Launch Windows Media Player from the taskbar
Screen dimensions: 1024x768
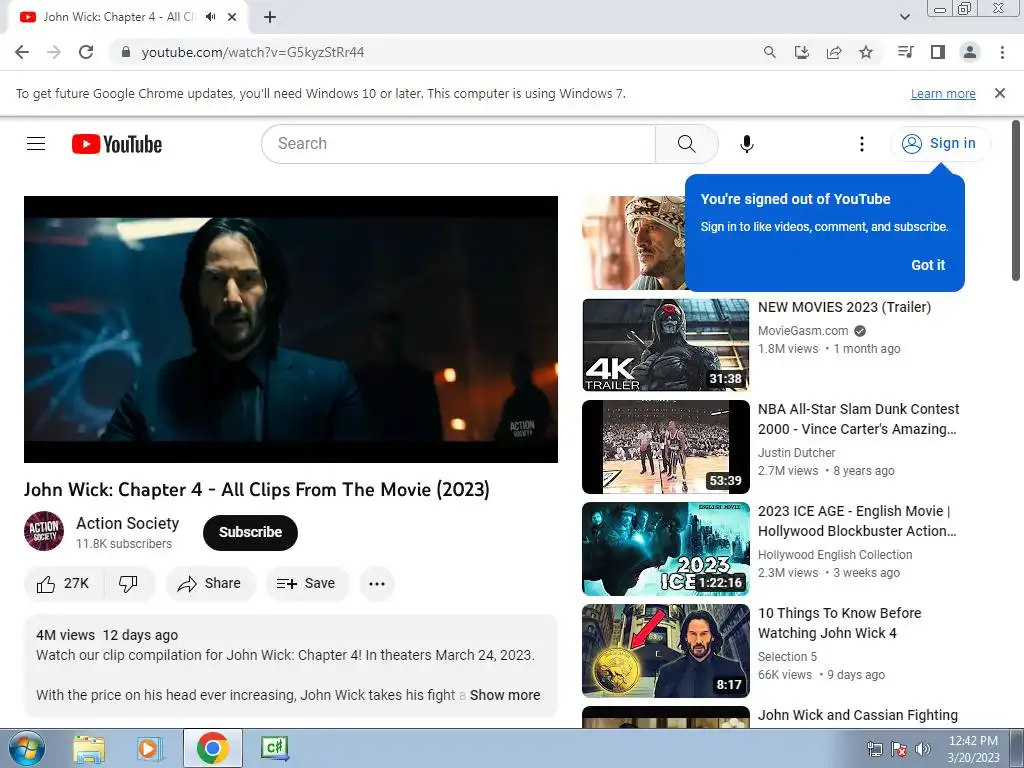pyautogui.click(x=150, y=748)
